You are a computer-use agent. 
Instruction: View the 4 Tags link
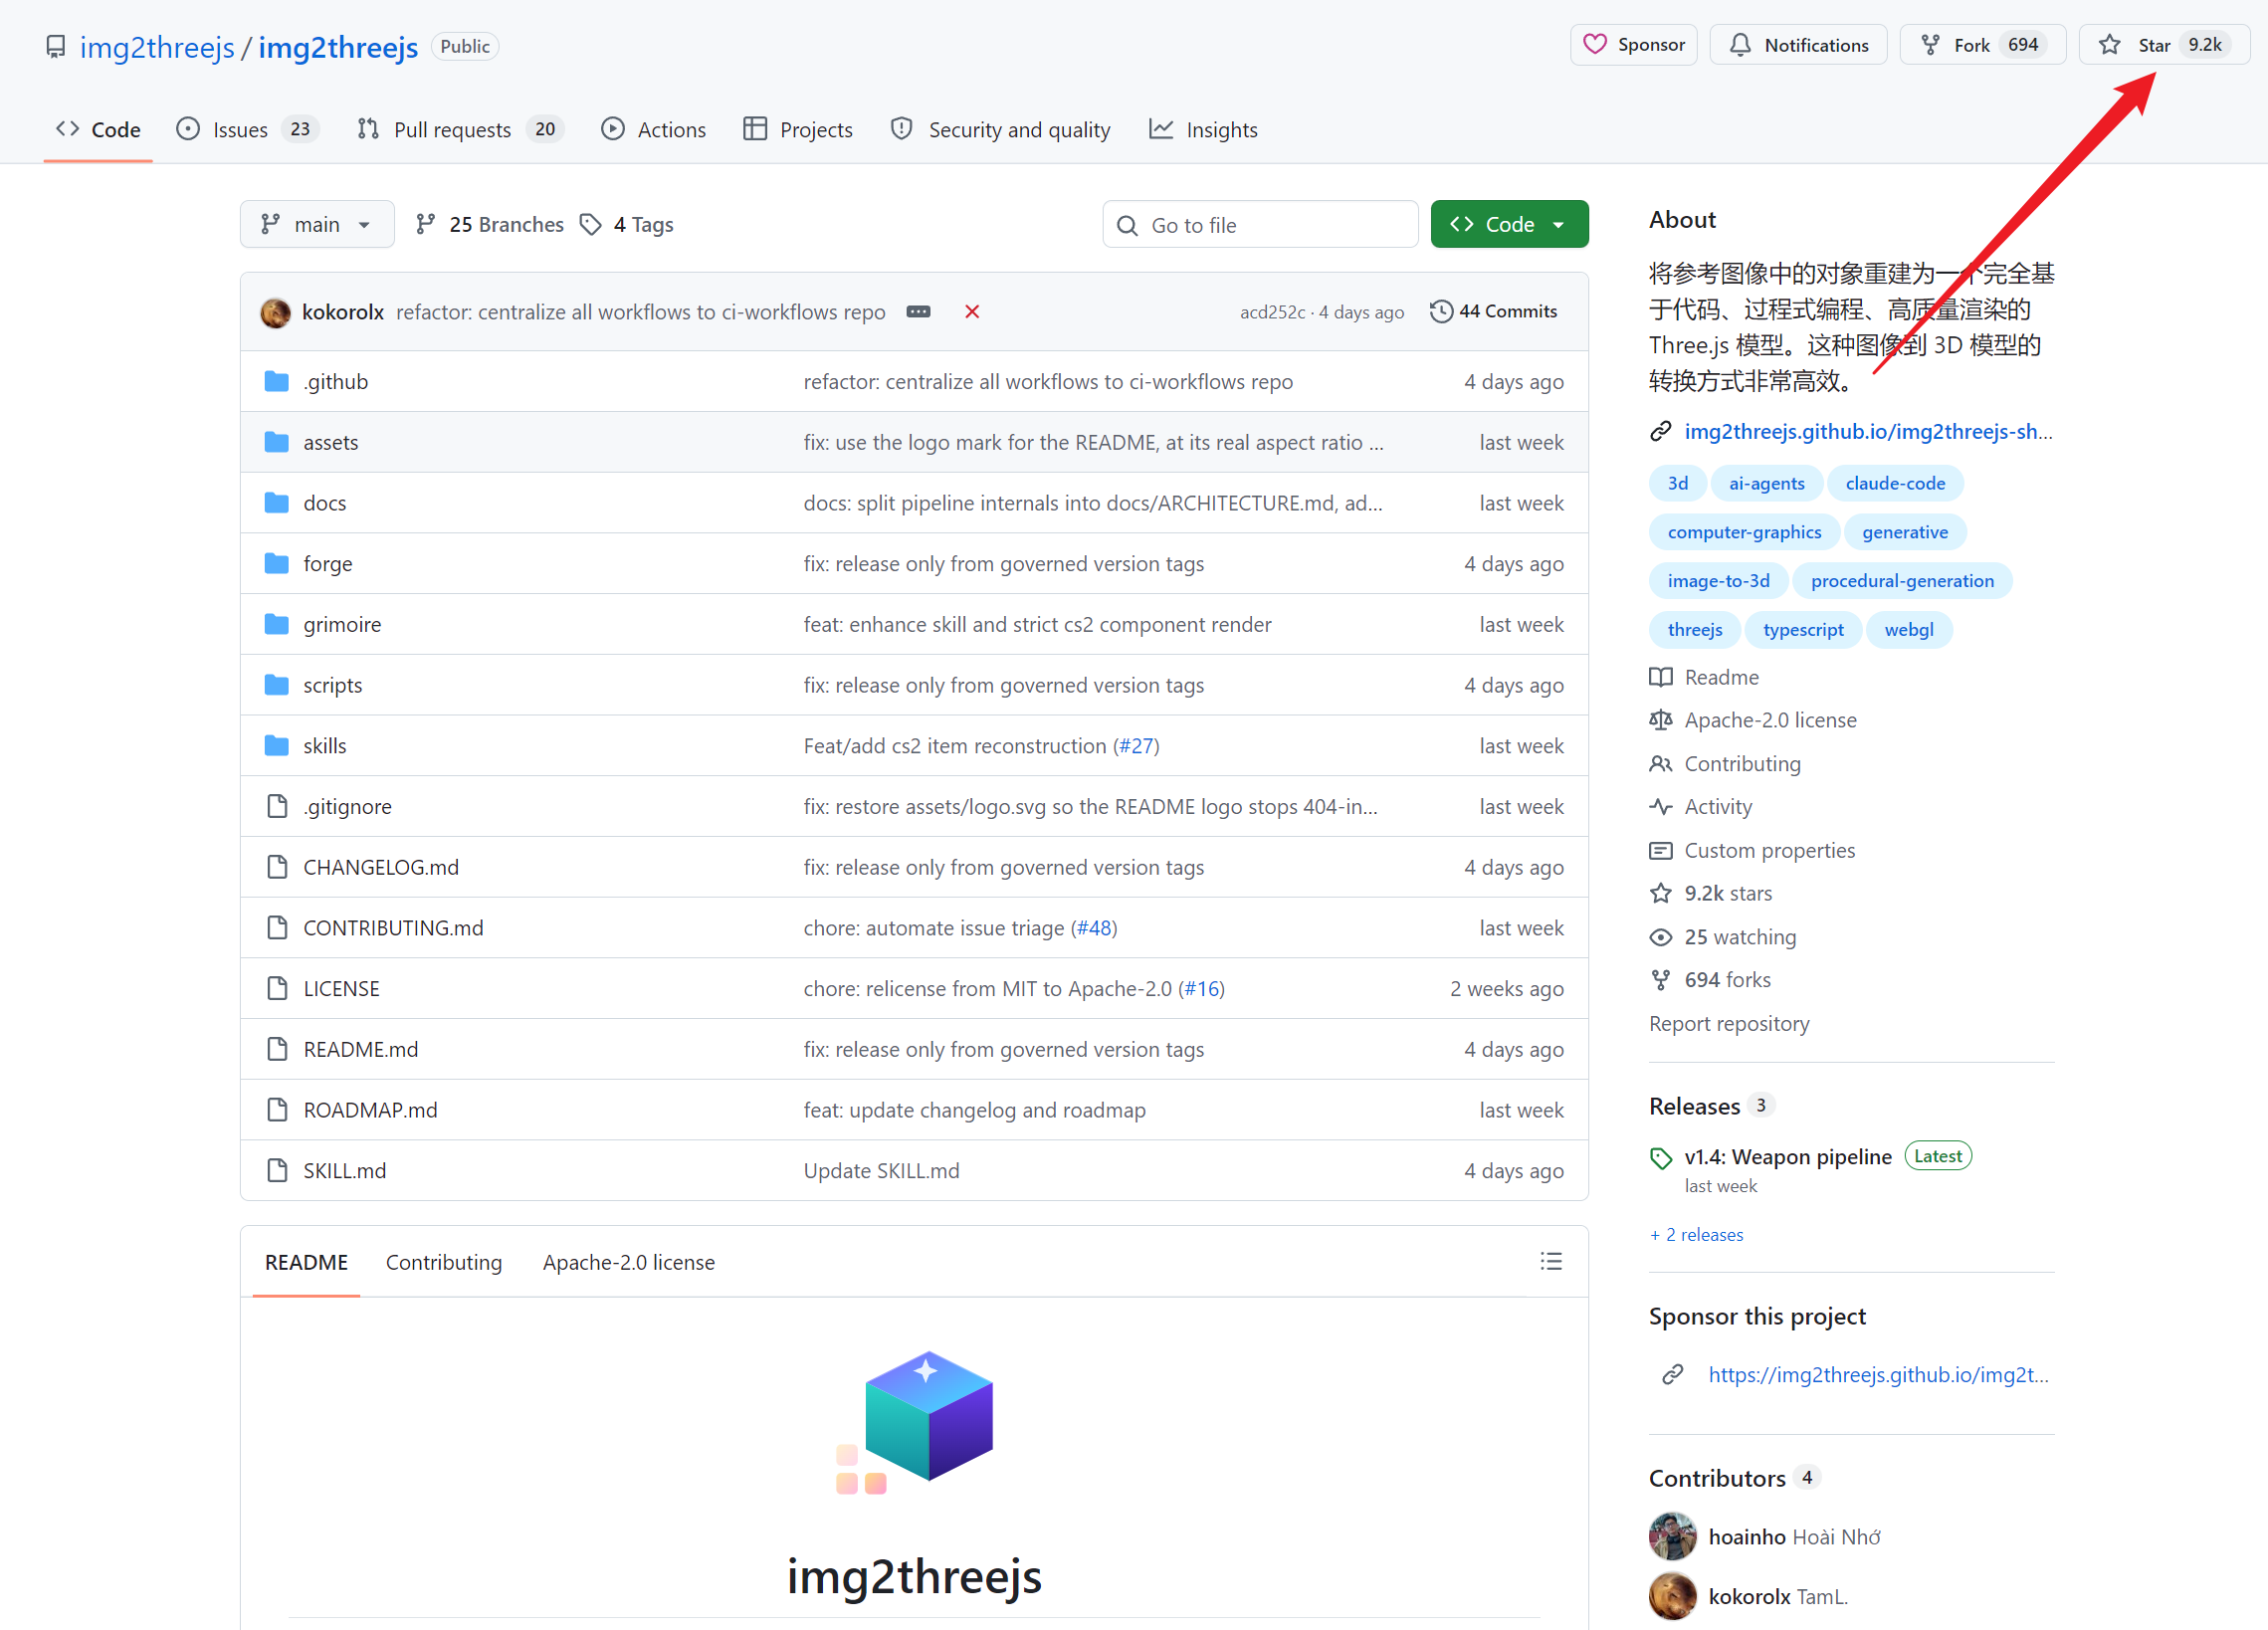coord(627,224)
